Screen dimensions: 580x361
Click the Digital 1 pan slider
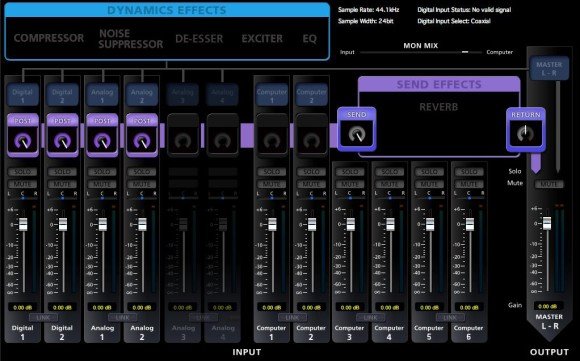[23, 198]
